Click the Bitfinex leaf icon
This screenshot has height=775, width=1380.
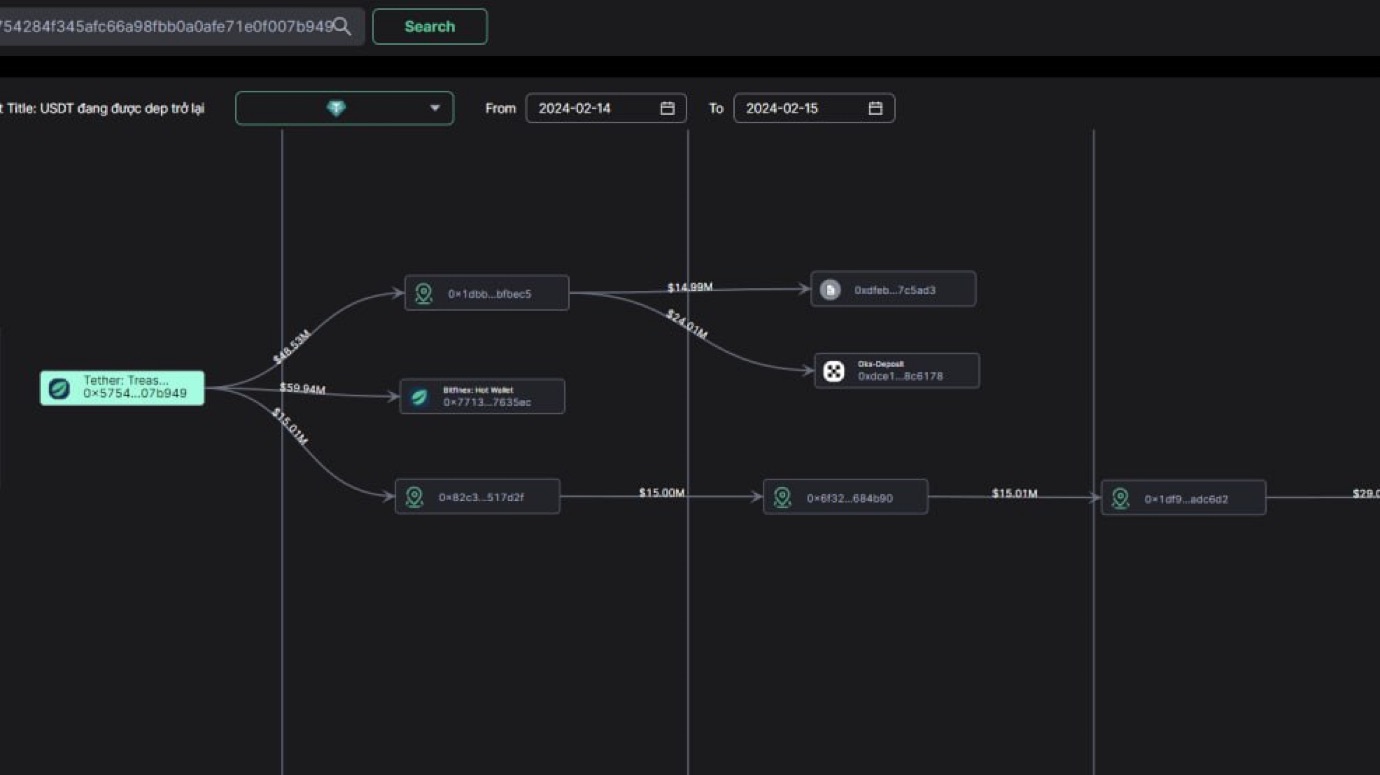[x=420, y=397]
